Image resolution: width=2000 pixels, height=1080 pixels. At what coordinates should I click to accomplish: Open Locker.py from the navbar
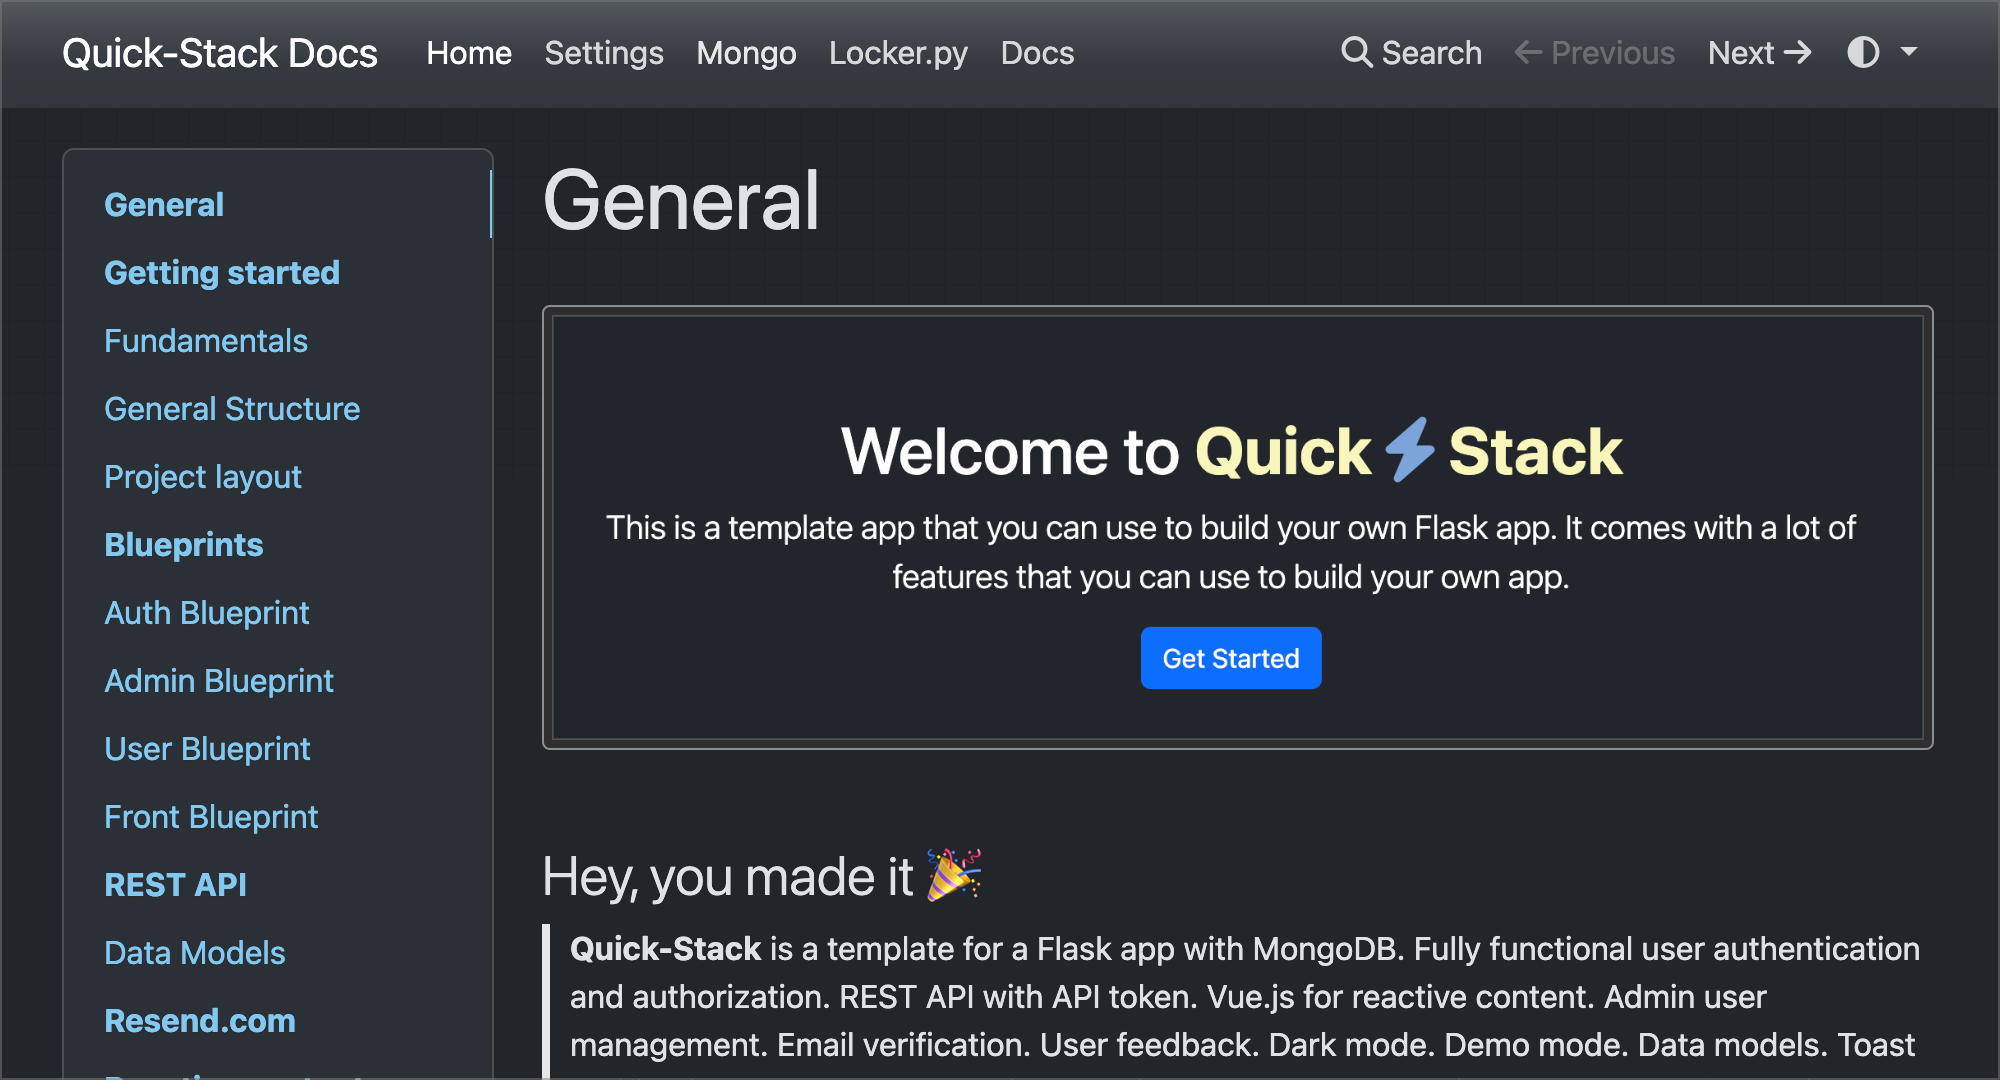coord(898,53)
